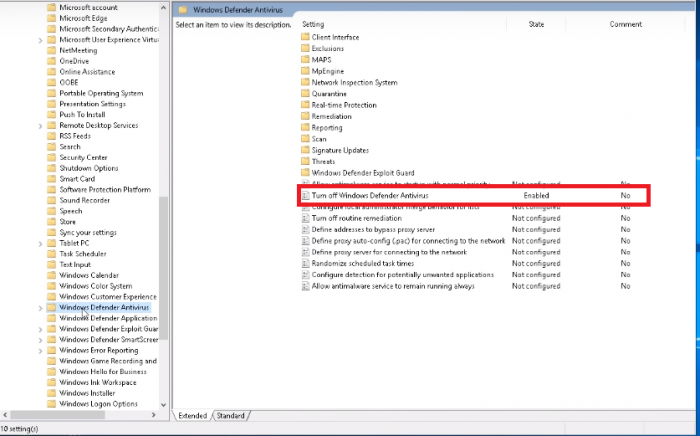Screen dimensions: 700x436
Task: Sort by the State column header
Action: 536,23
